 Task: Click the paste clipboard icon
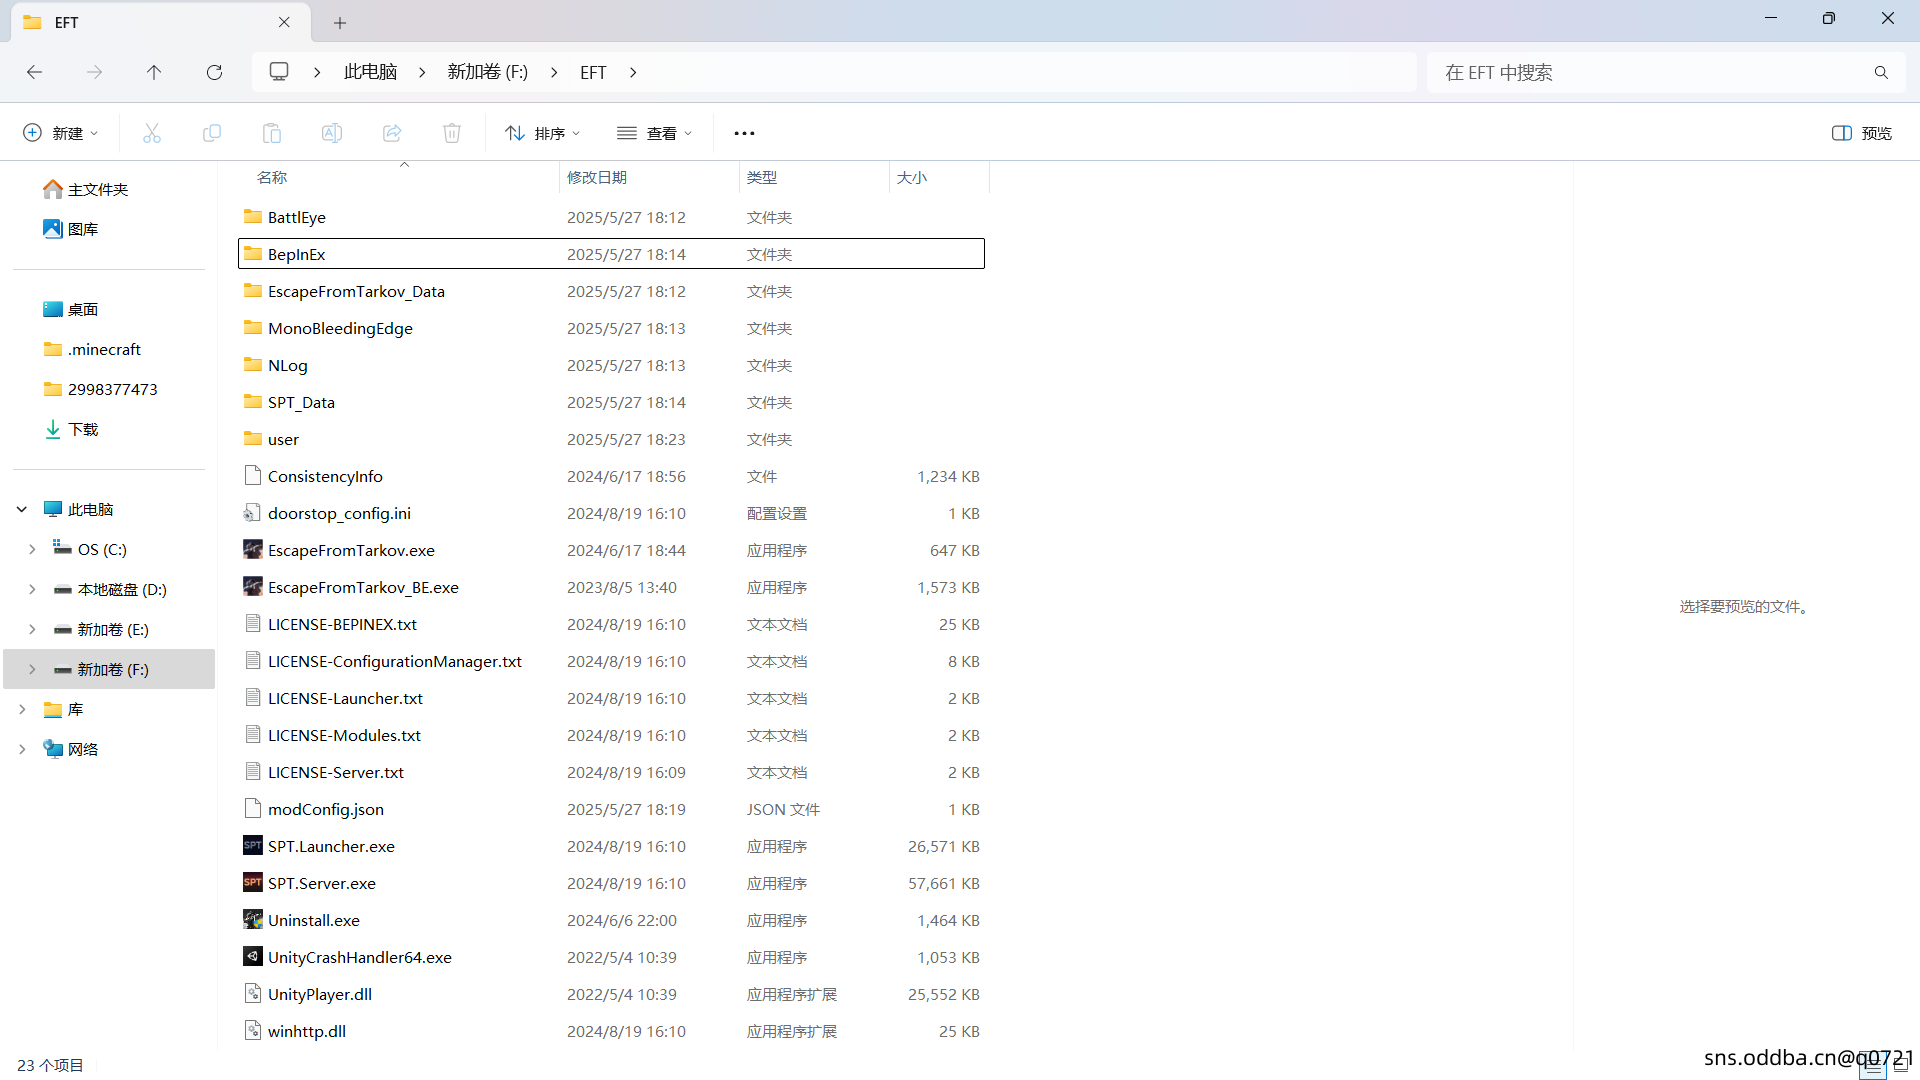(272, 133)
